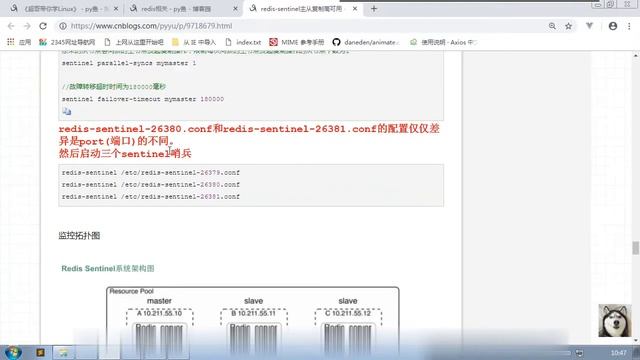The width and height of the screenshot is (640, 360).
Task: Open the yellow app in taskbar
Action: click(x=40, y=352)
